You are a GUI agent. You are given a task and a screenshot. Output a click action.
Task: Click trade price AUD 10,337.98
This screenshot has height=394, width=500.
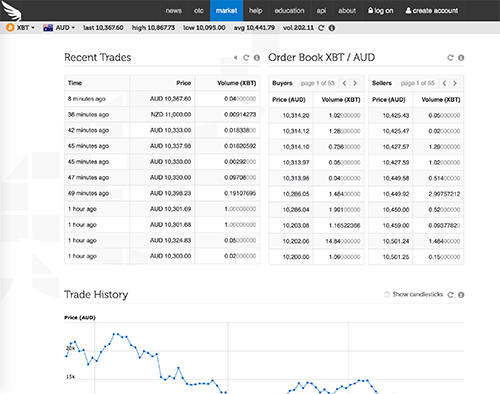170,146
